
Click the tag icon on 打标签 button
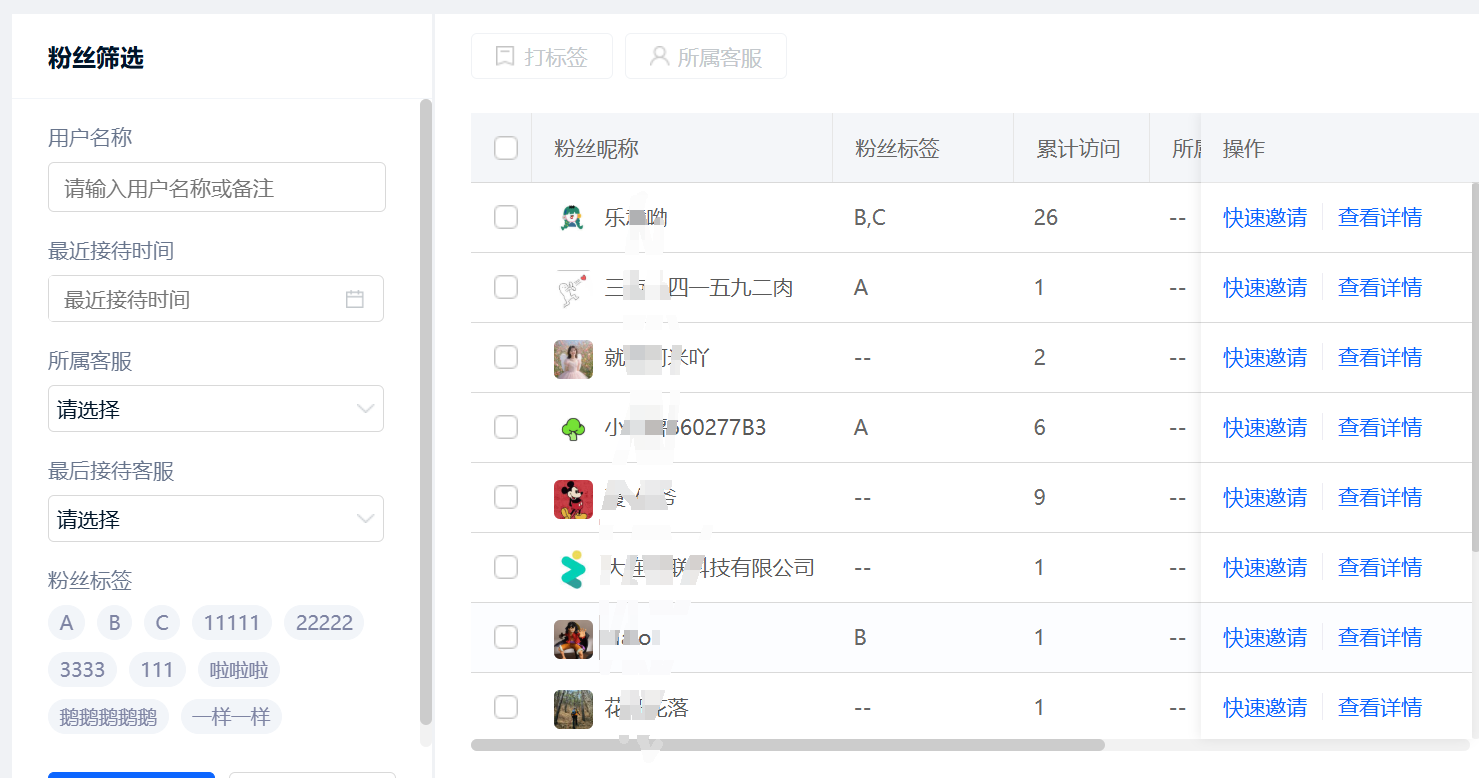(x=505, y=56)
